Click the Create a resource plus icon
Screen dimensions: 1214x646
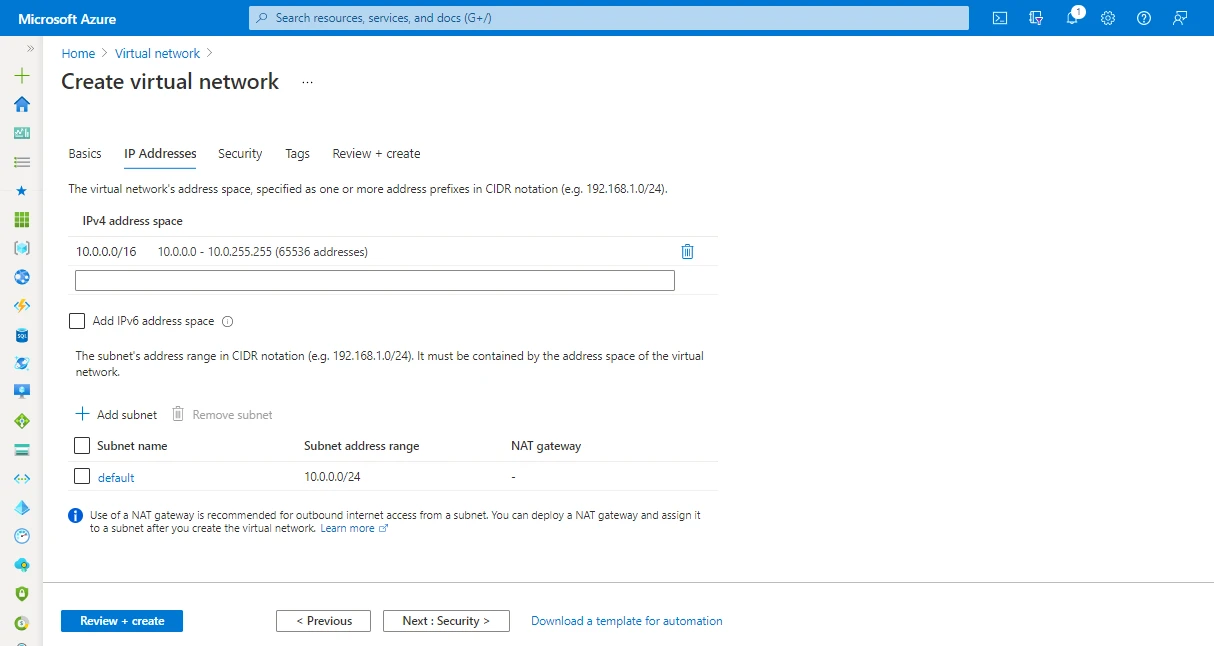point(22,76)
